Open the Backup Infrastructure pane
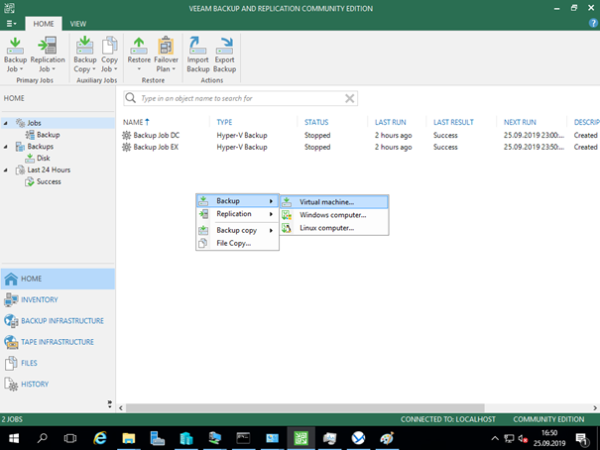600x450 pixels. 62,320
